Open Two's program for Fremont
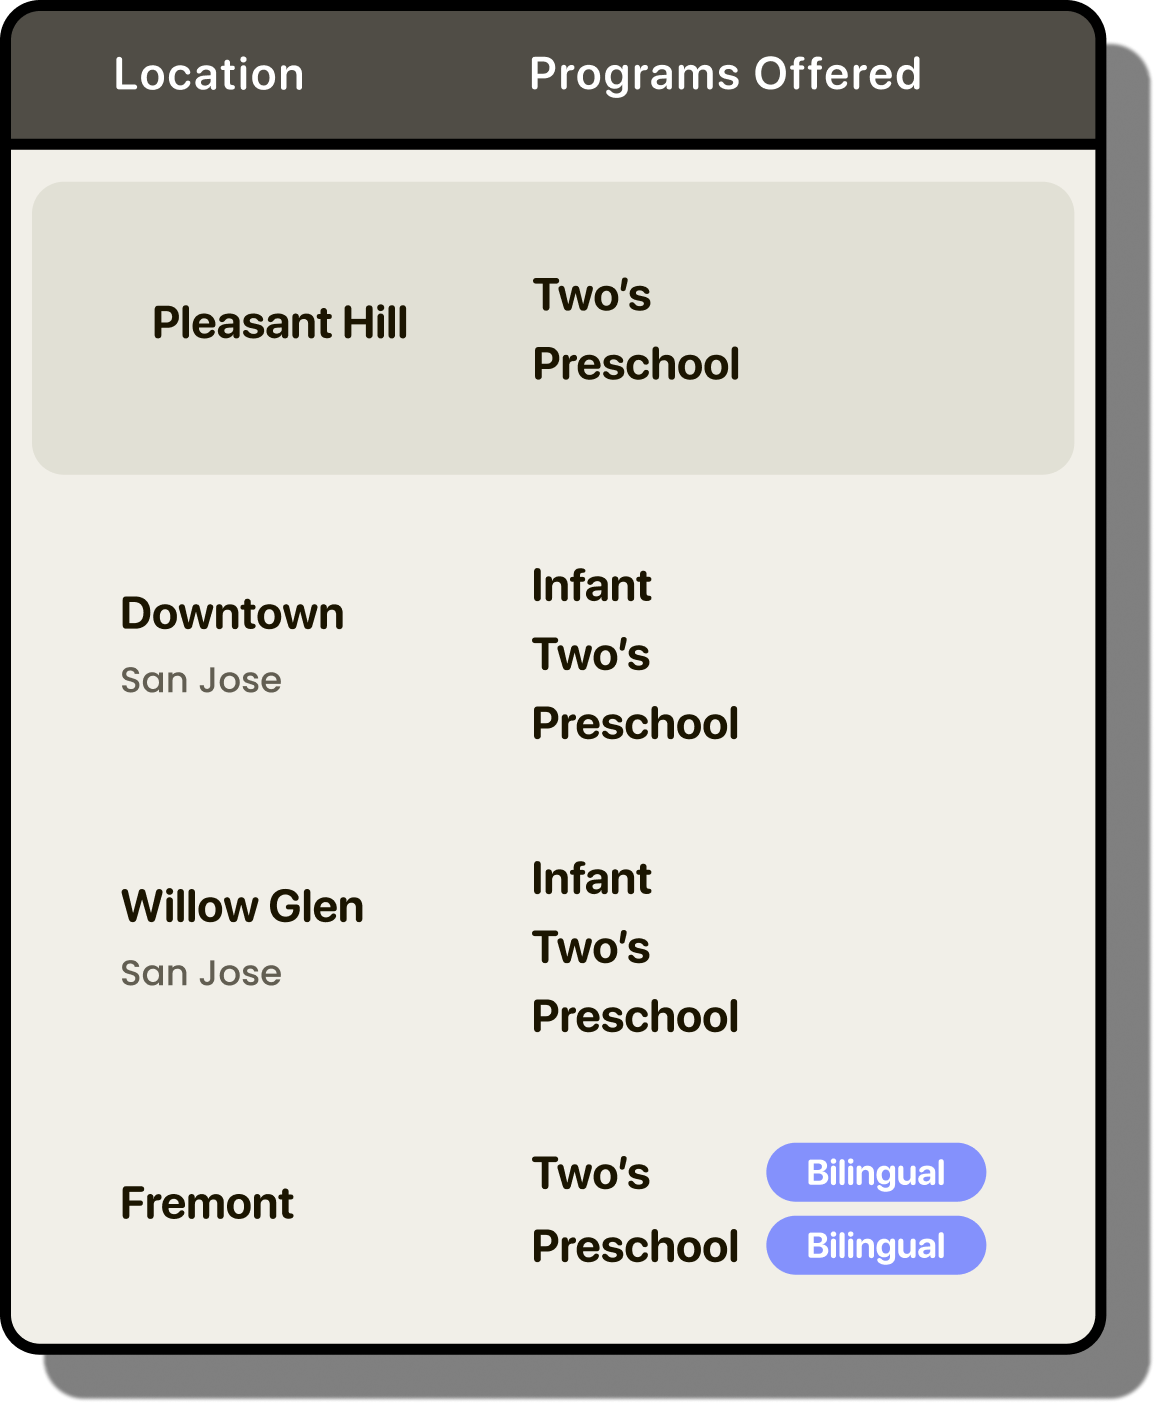 pyautogui.click(x=591, y=1173)
